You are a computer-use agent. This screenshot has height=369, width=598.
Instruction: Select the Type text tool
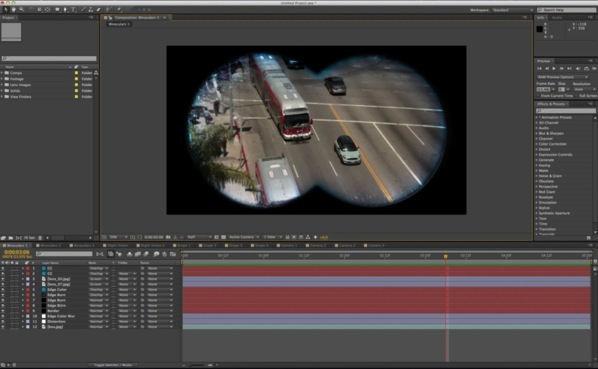[73, 10]
